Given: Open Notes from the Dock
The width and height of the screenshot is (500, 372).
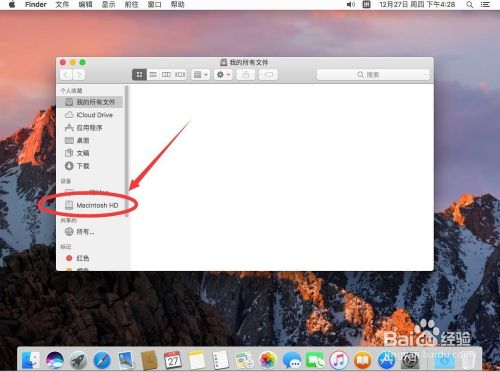Looking at the screenshot, I should pyautogui.click(x=196, y=360).
